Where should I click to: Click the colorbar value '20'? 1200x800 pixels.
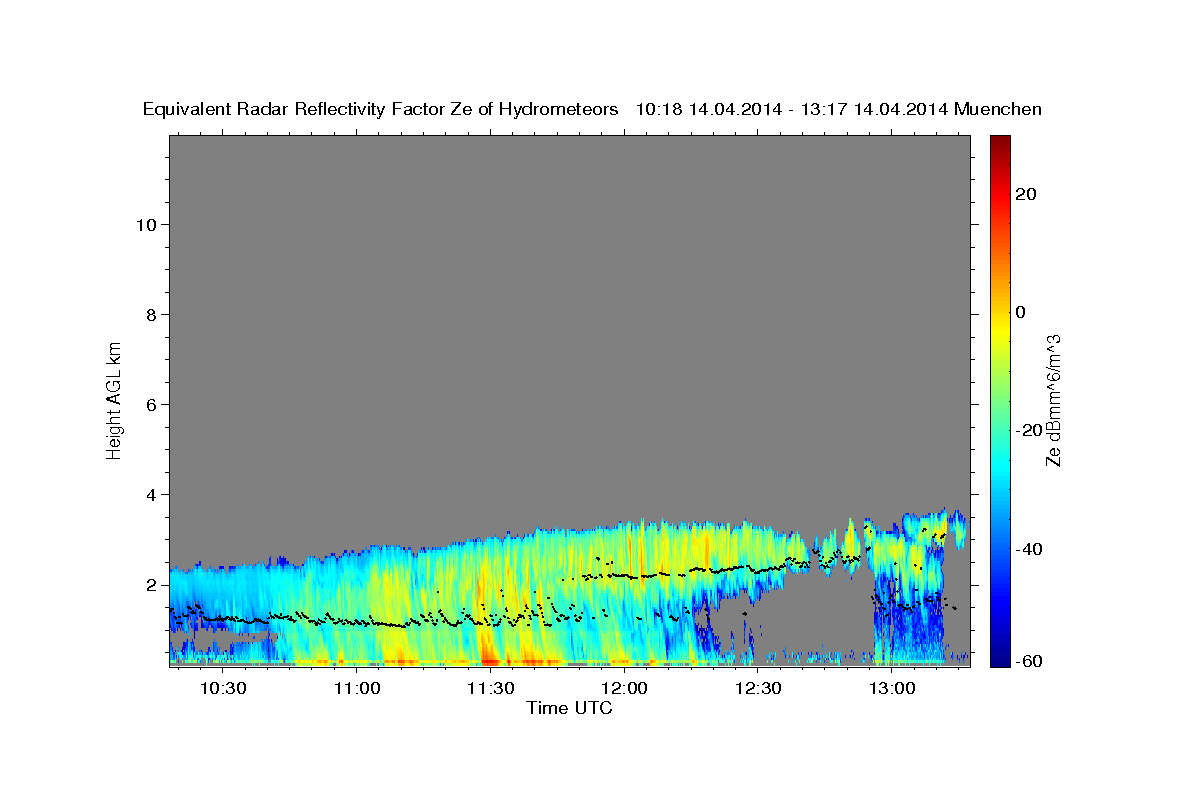pyautogui.click(x=1026, y=194)
